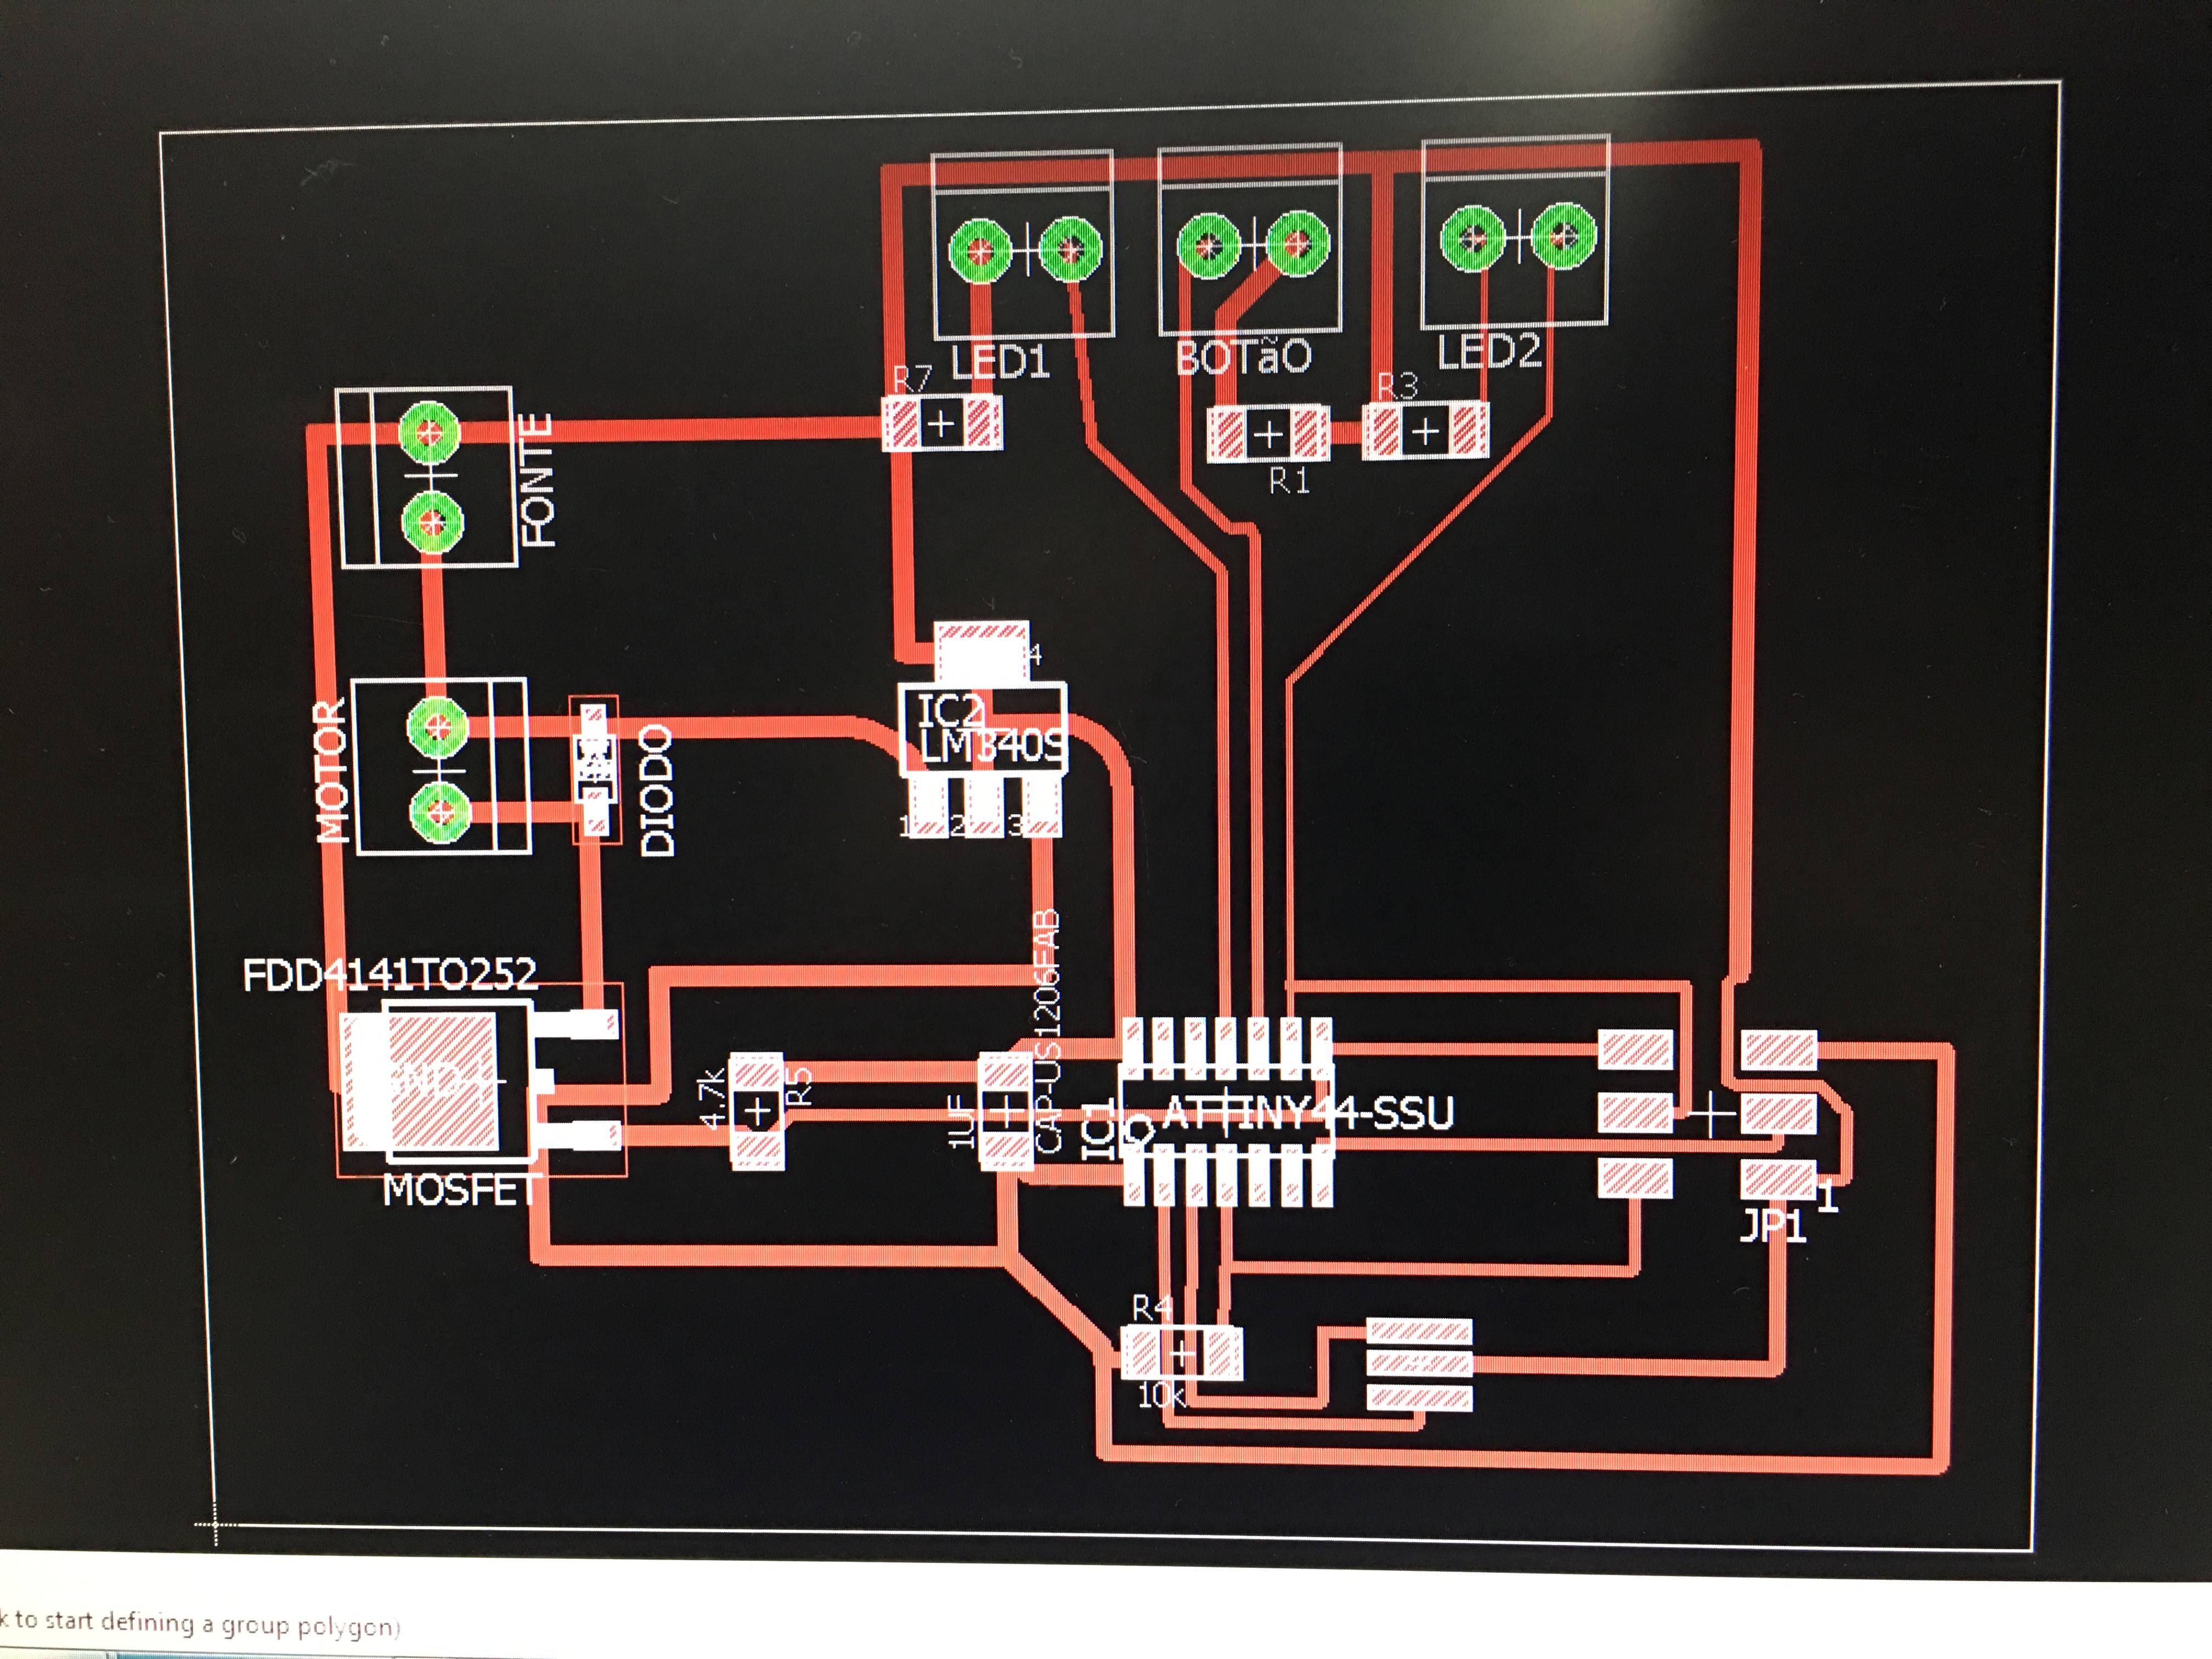The image size is (2212, 1659).
Task: Select the left green pad of LED2
Action: pos(1472,238)
